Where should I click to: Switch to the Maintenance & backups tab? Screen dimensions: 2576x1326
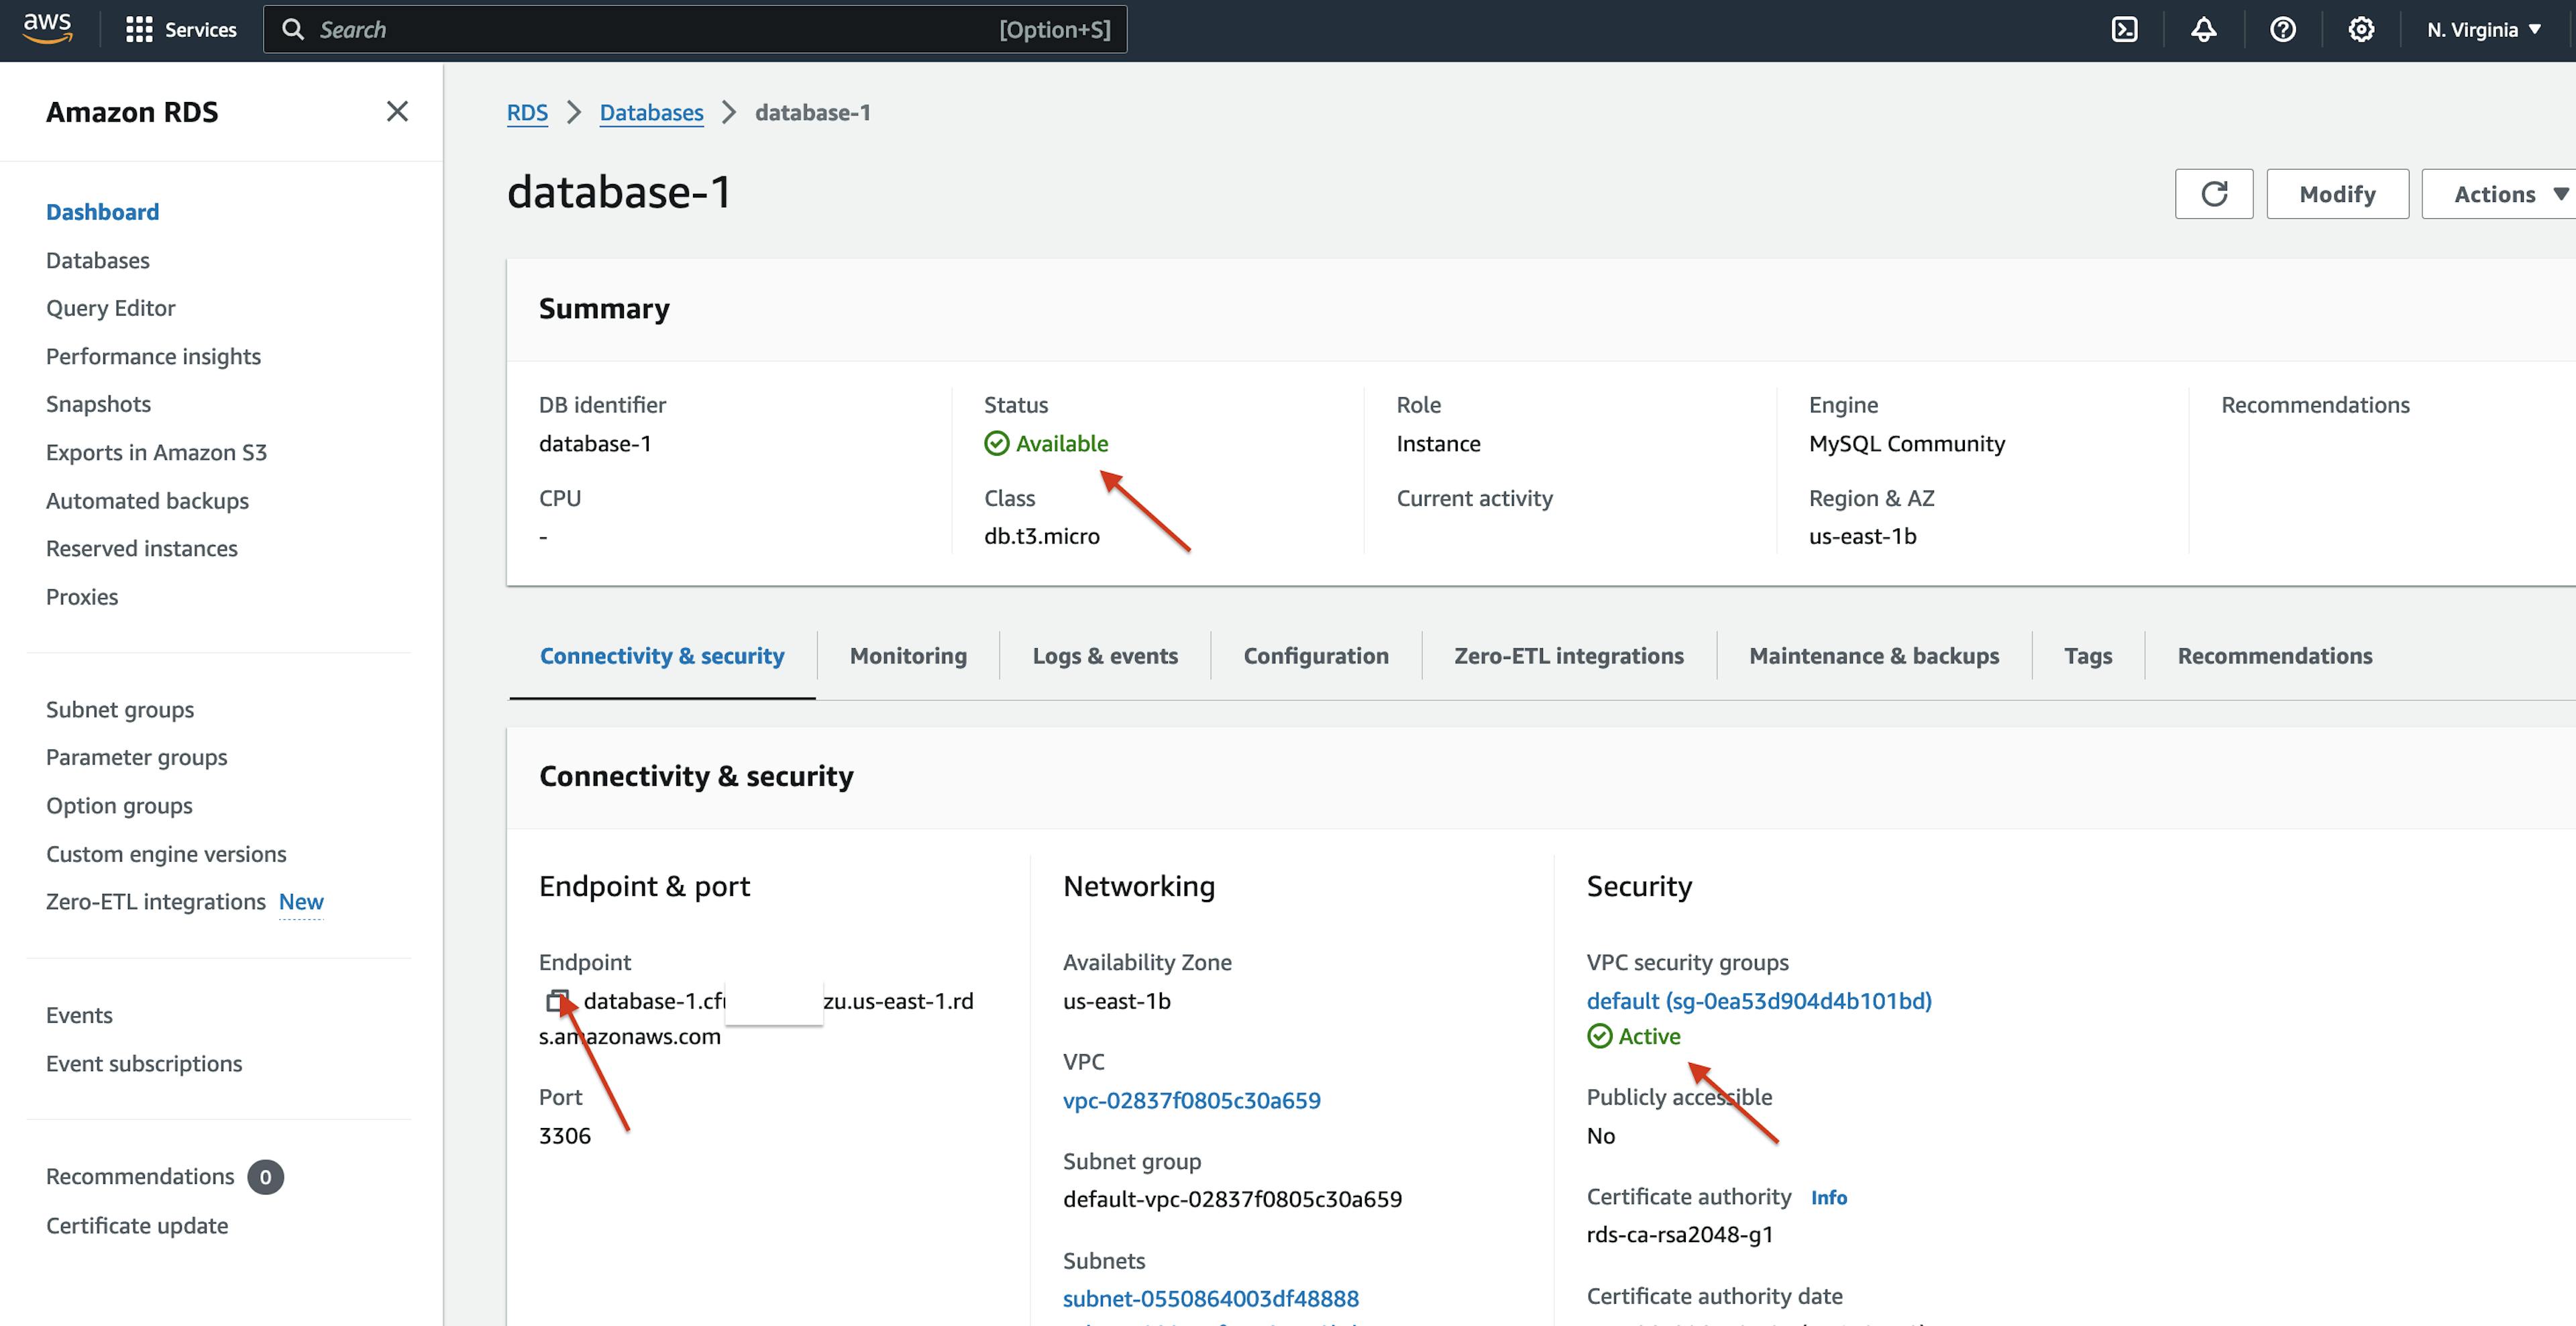1874,655
